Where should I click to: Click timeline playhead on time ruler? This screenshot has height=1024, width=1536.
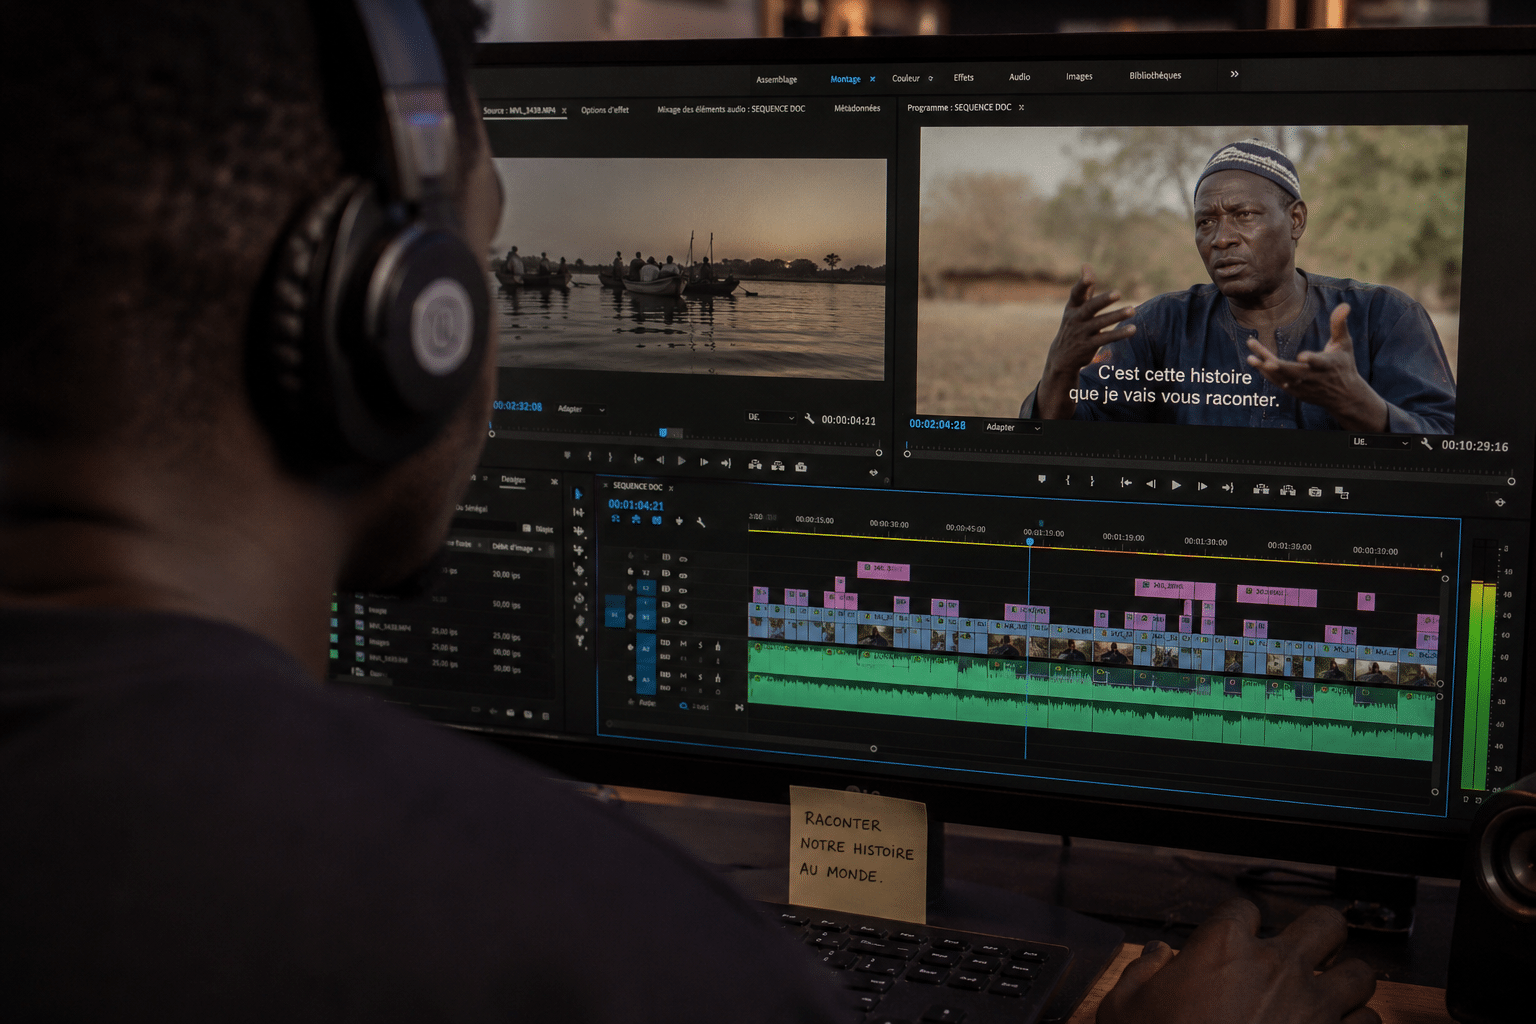1030,542
